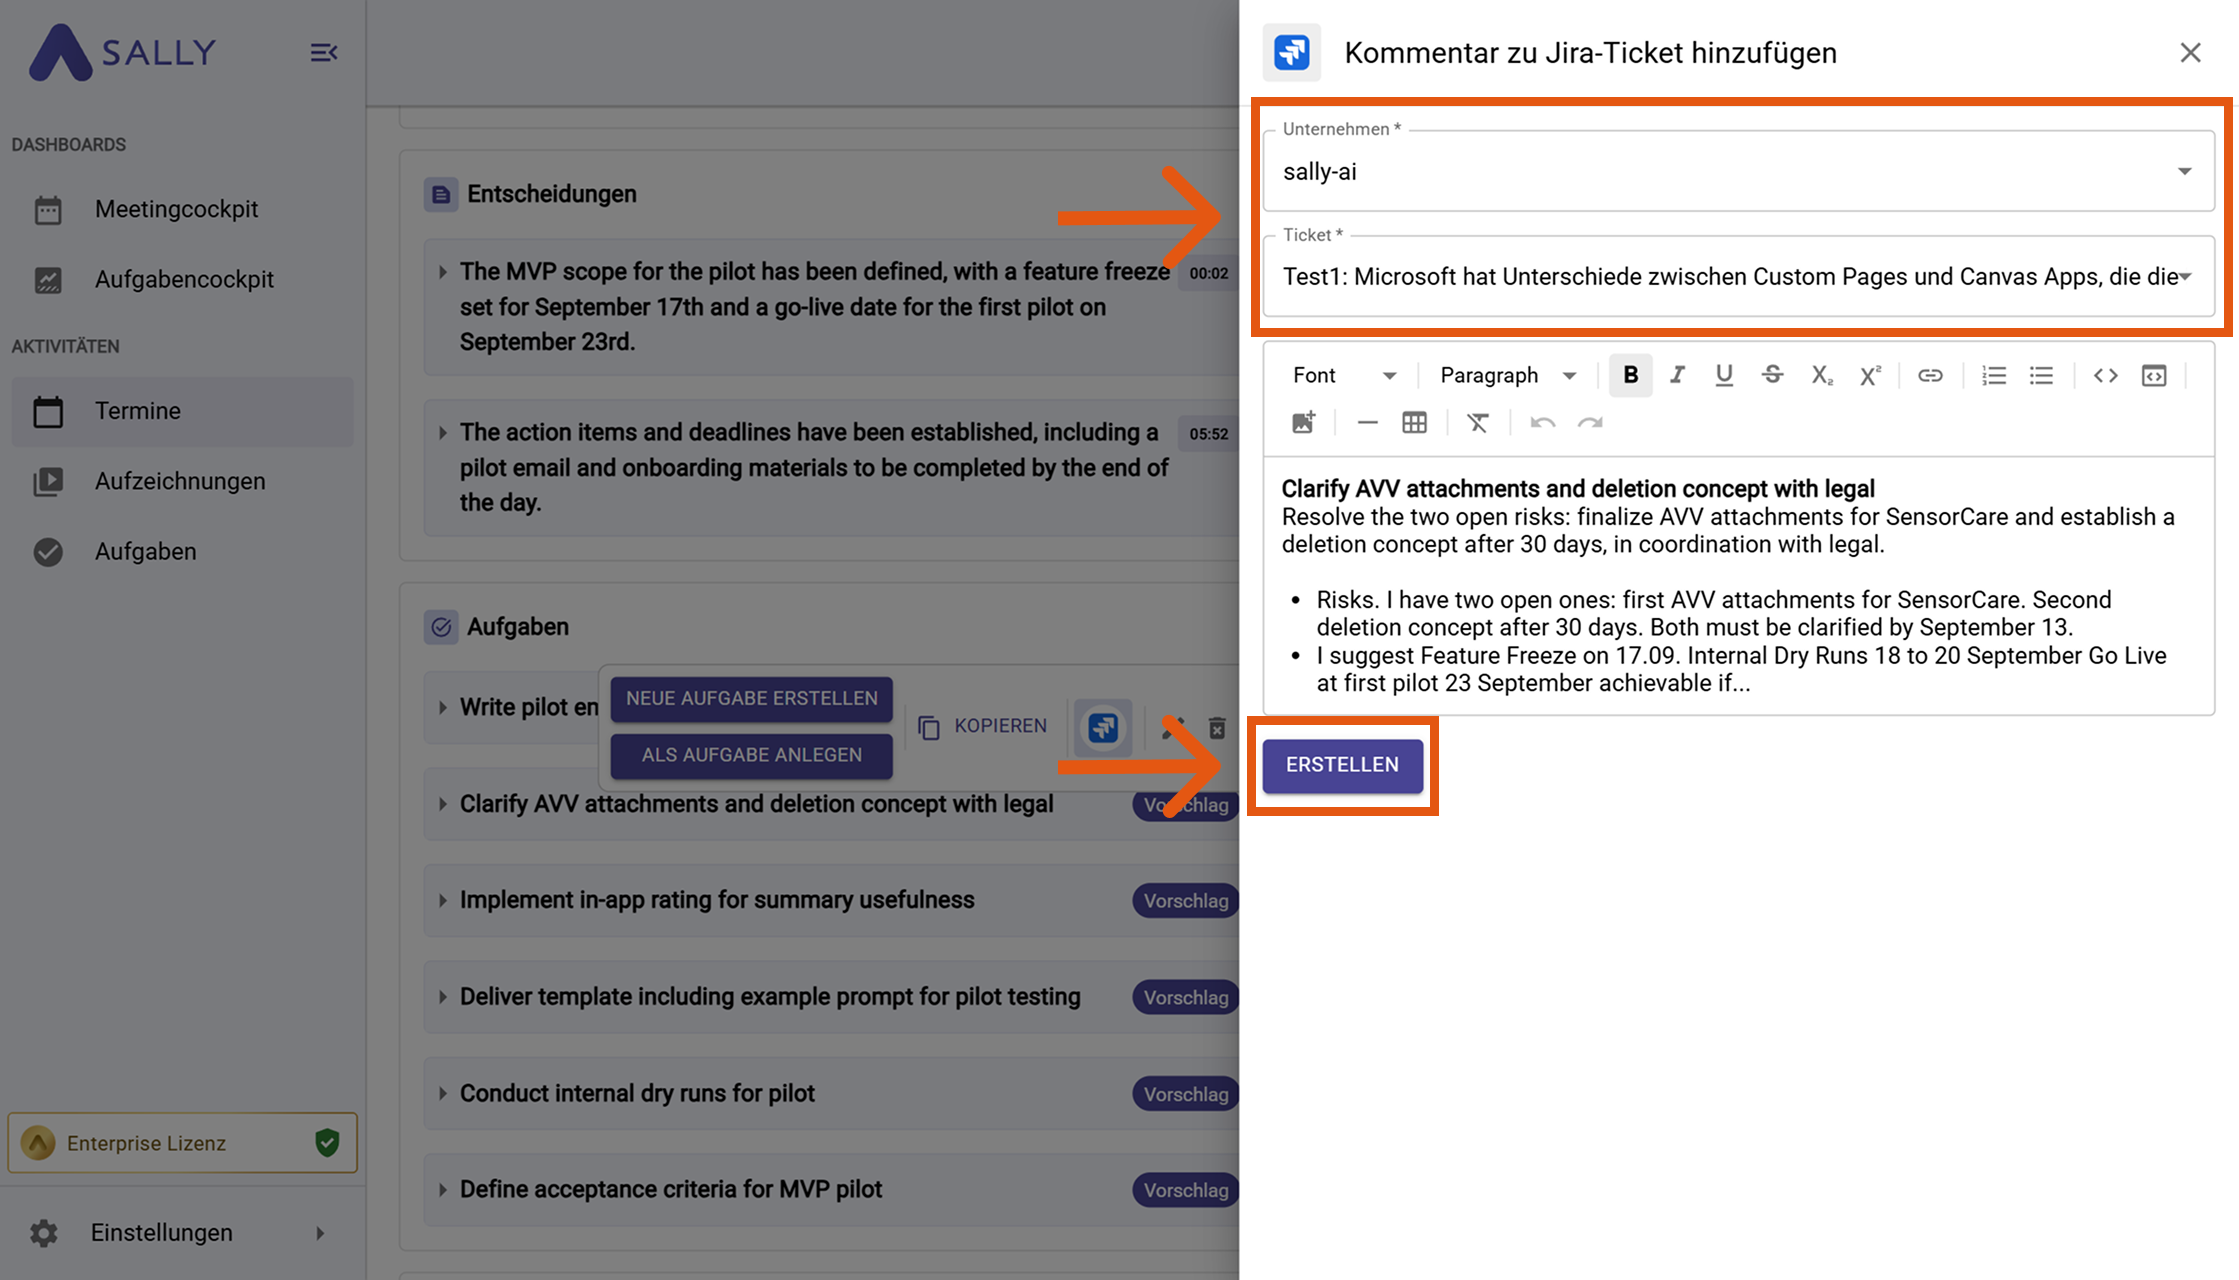
Task: Insert a hyperlink using the link icon
Action: 1930,375
